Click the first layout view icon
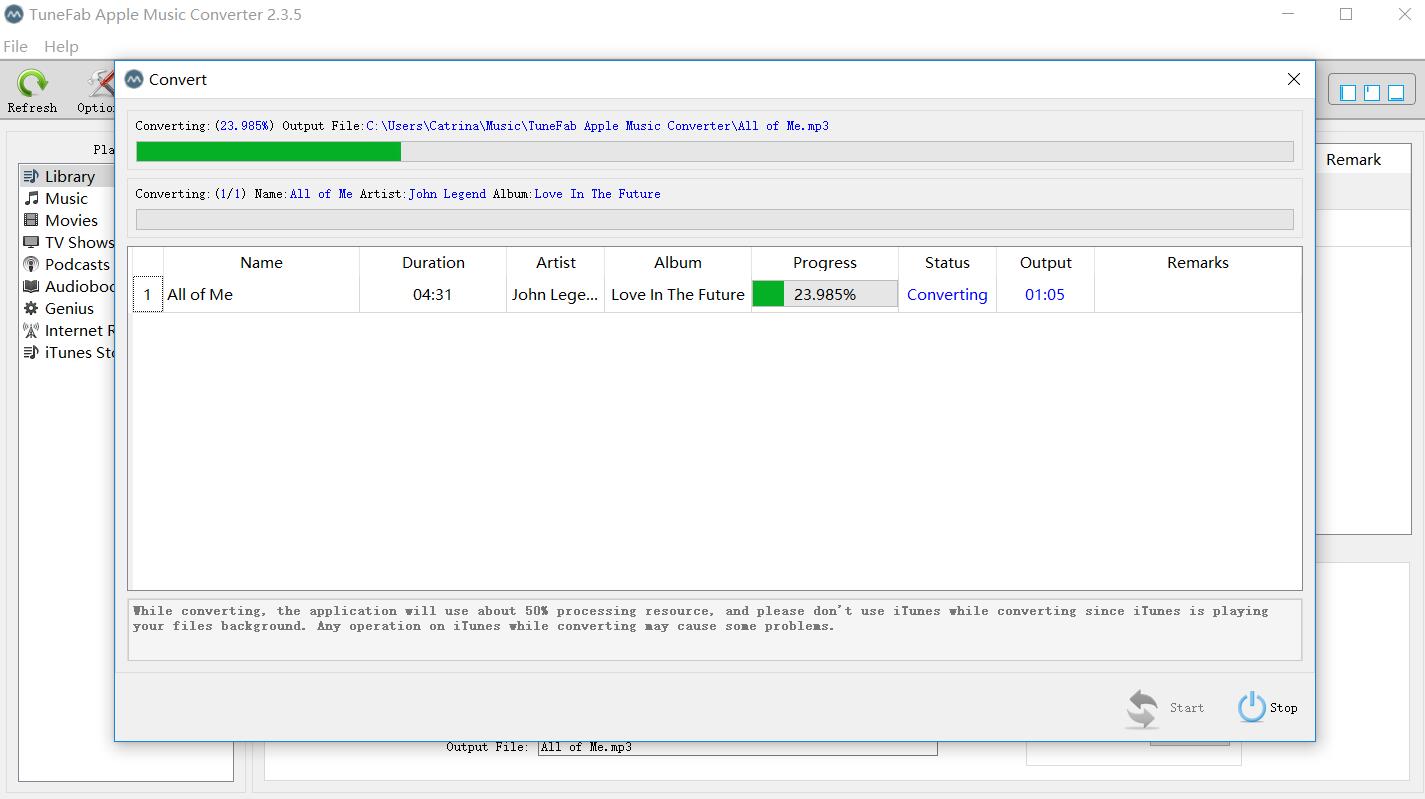 pyautogui.click(x=1348, y=92)
